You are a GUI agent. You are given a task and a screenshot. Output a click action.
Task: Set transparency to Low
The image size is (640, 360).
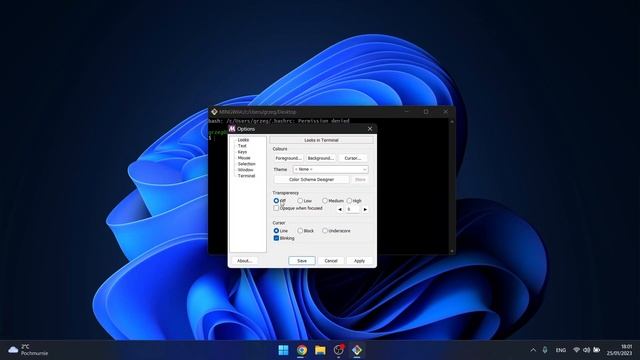(x=300, y=201)
